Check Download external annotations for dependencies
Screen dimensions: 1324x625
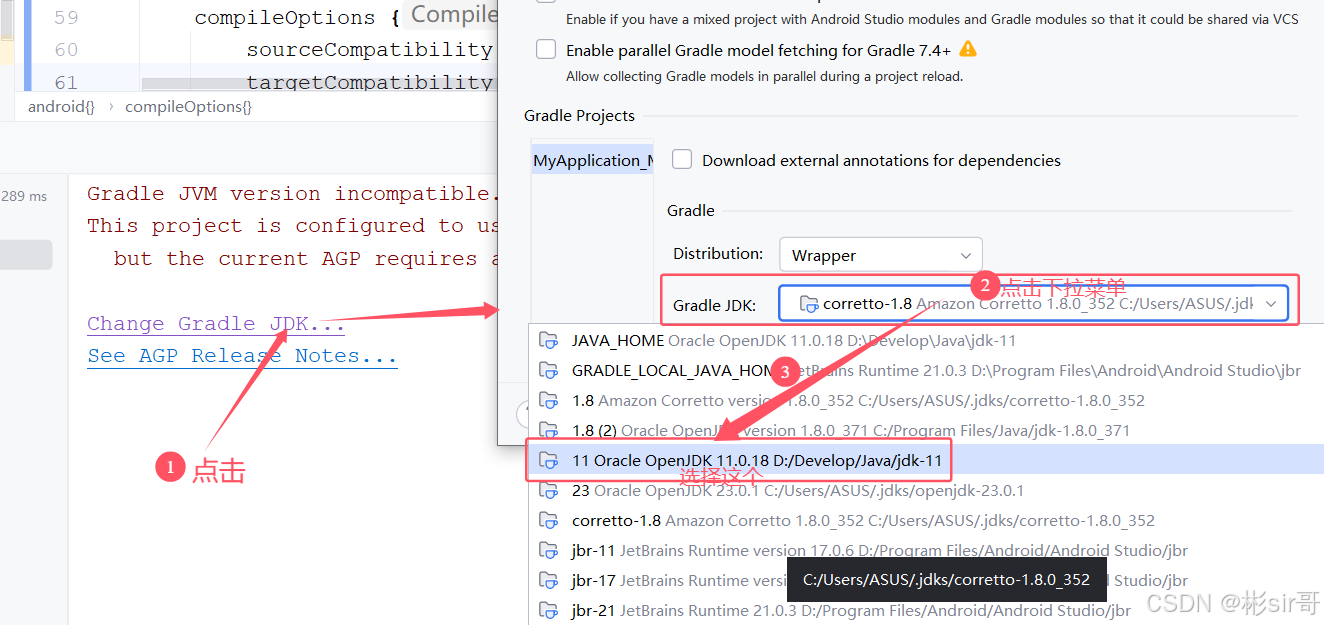681,159
